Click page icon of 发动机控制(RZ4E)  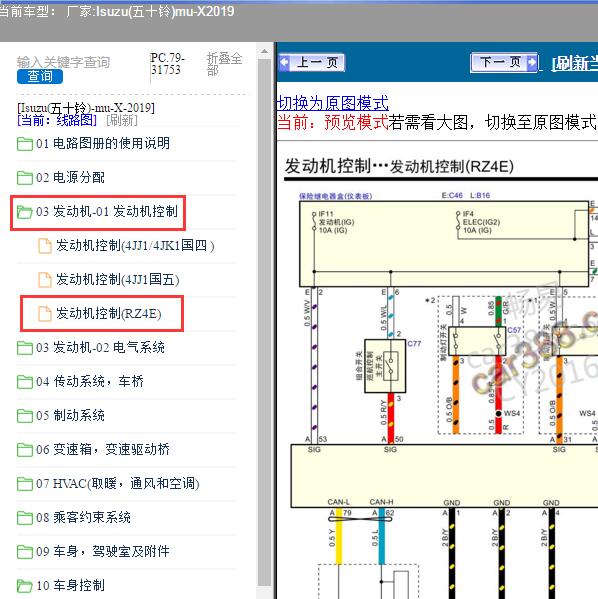(x=45, y=314)
